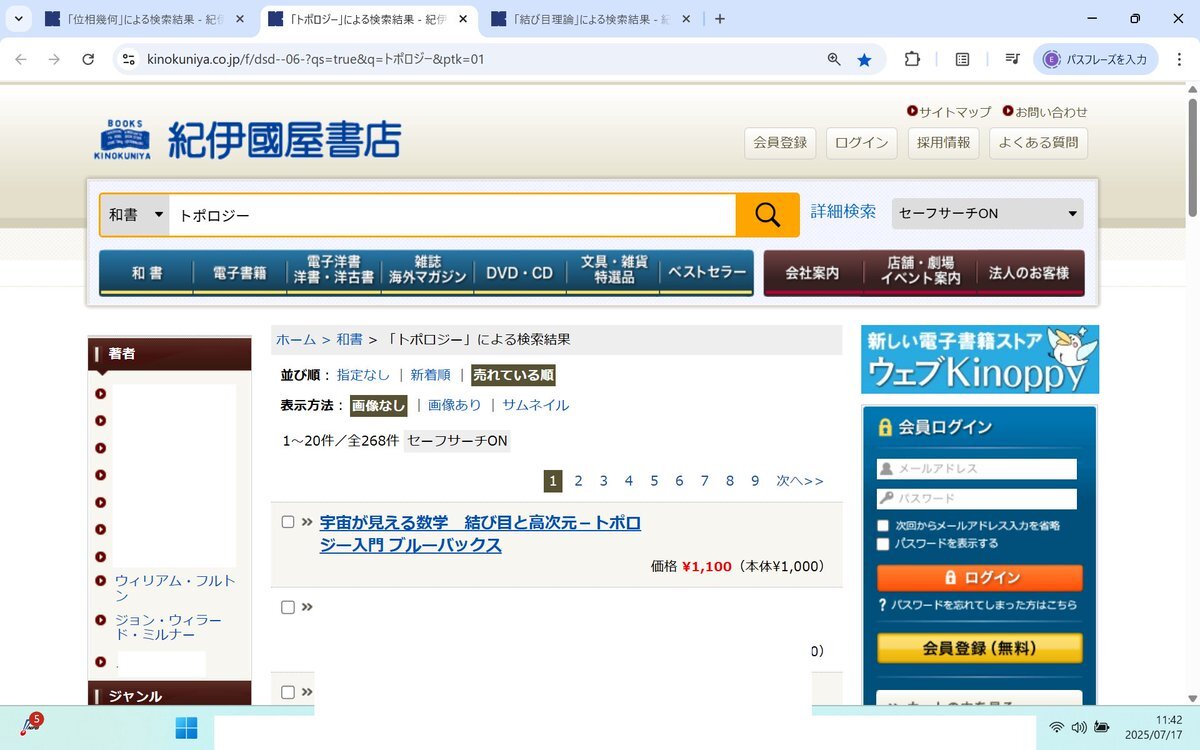Filter by author ウィリアム・フルトン
This screenshot has width=1200, height=750.
click(x=176, y=588)
